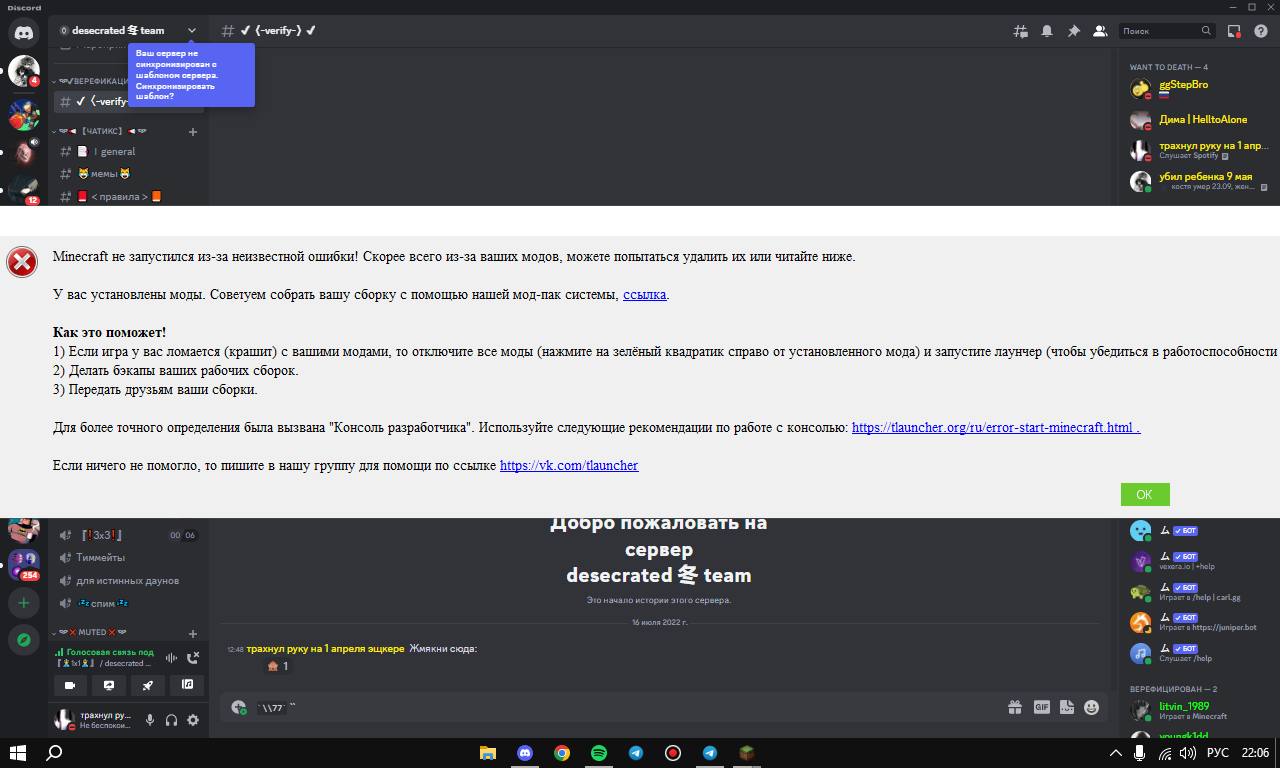Open the tlauncher.org error-start-minecraft link
1280x768 pixels.
(x=996, y=428)
